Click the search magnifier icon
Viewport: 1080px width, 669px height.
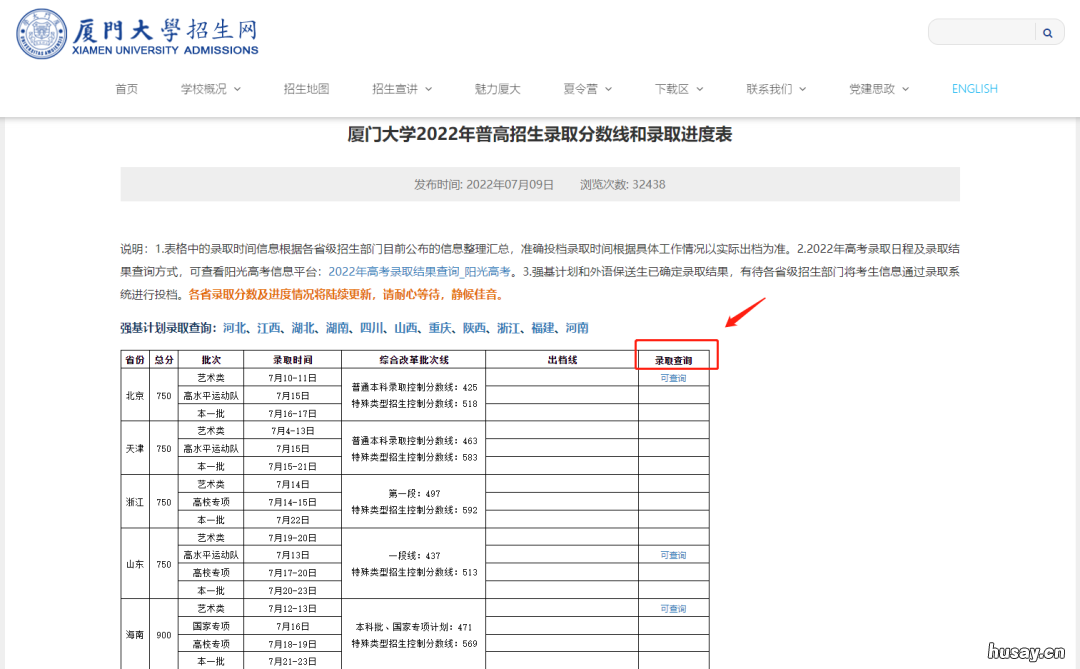tap(1047, 32)
